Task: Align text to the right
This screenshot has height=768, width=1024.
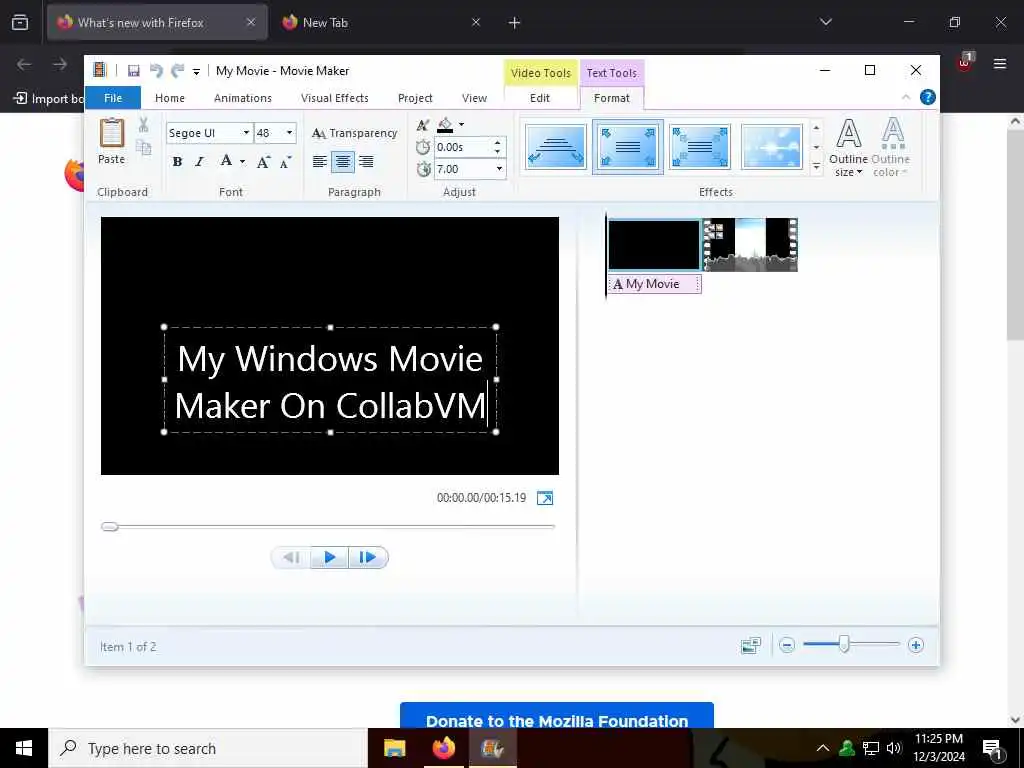Action: tap(366, 161)
